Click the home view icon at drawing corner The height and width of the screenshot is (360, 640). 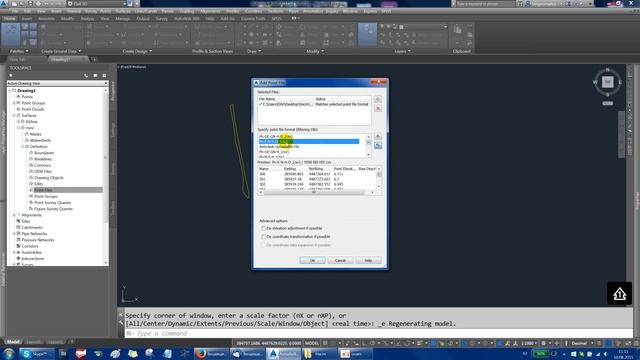(620, 293)
